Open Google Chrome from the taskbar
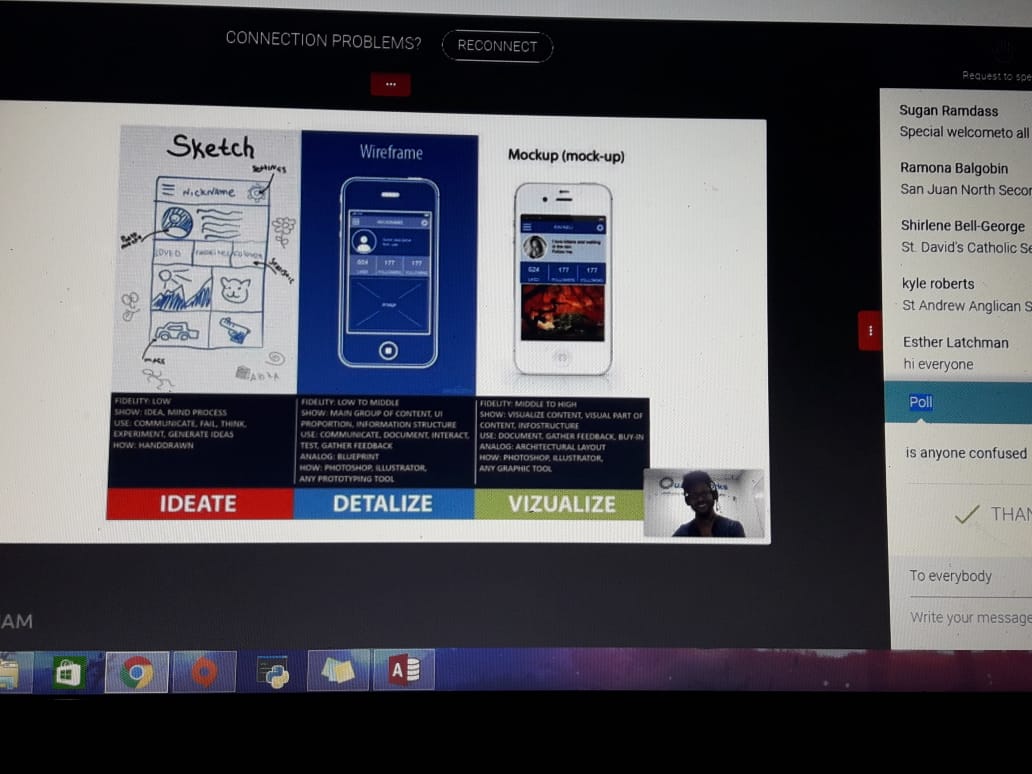Viewport: 1032px width, 774px height. (137, 672)
